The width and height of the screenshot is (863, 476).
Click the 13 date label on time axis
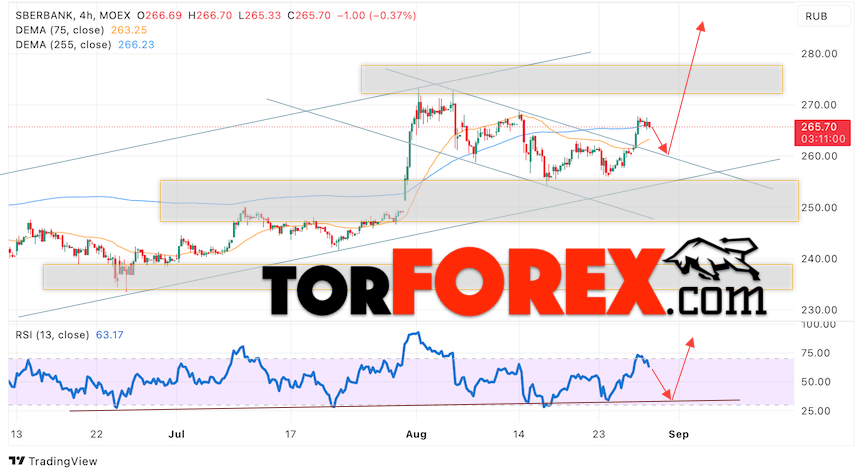17,434
